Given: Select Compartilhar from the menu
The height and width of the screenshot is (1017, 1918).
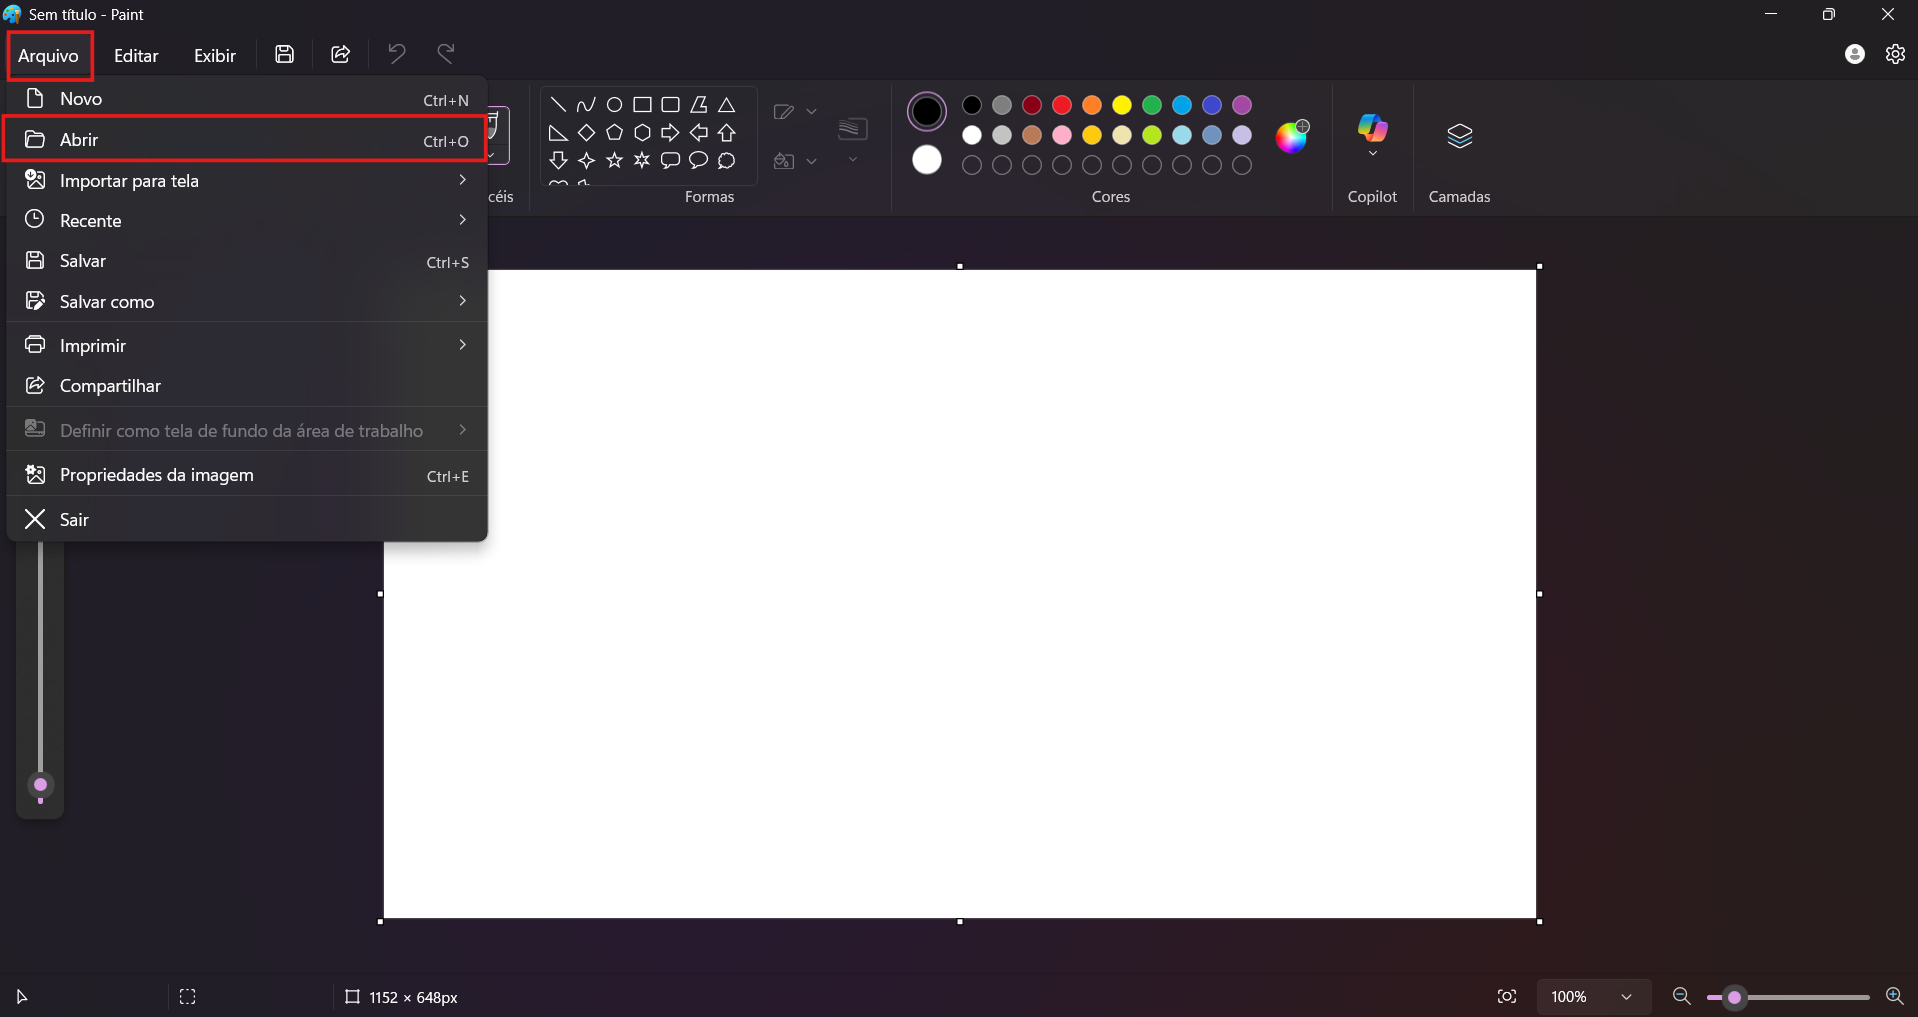Looking at the screenshot, I should (x=247, y=386).
